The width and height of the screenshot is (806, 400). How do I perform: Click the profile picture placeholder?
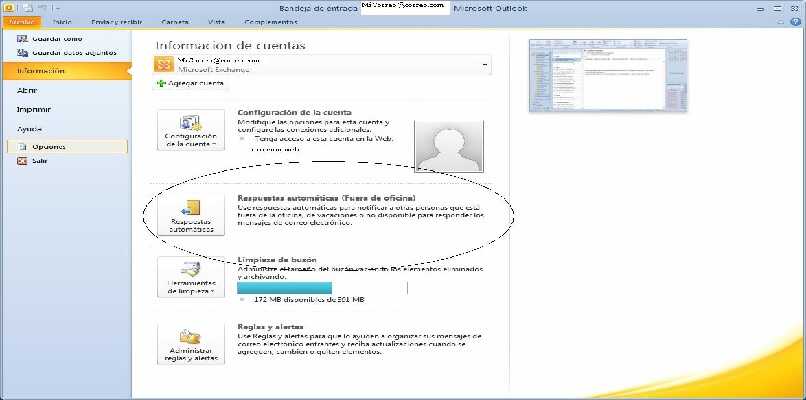[449, 147]
